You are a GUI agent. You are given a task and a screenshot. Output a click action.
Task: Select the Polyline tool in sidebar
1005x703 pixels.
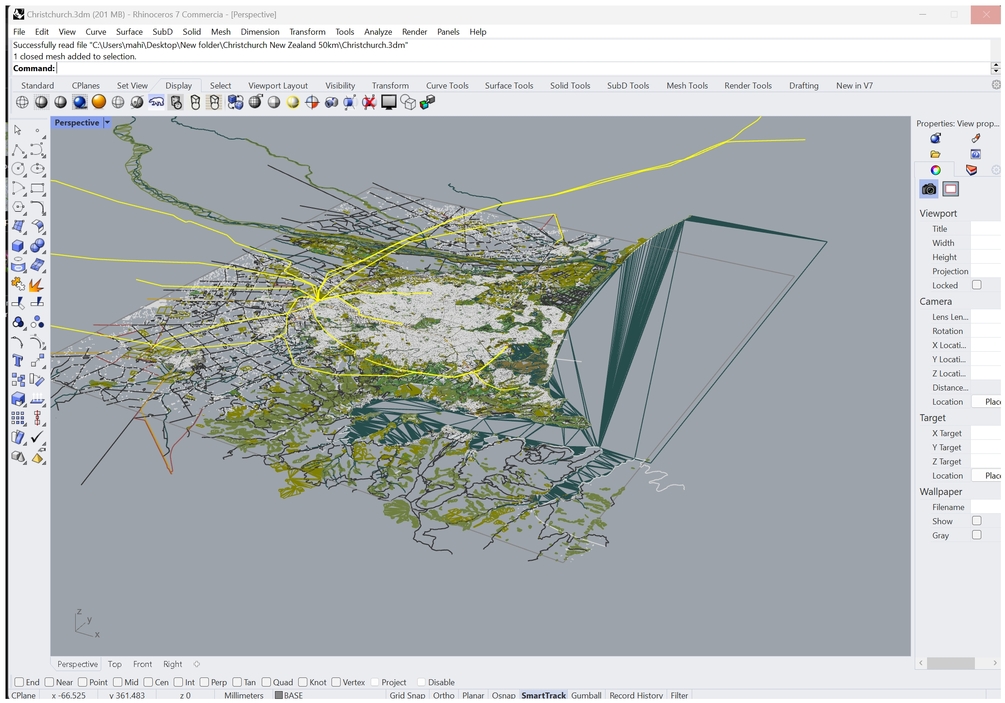[x=18, y=150]
